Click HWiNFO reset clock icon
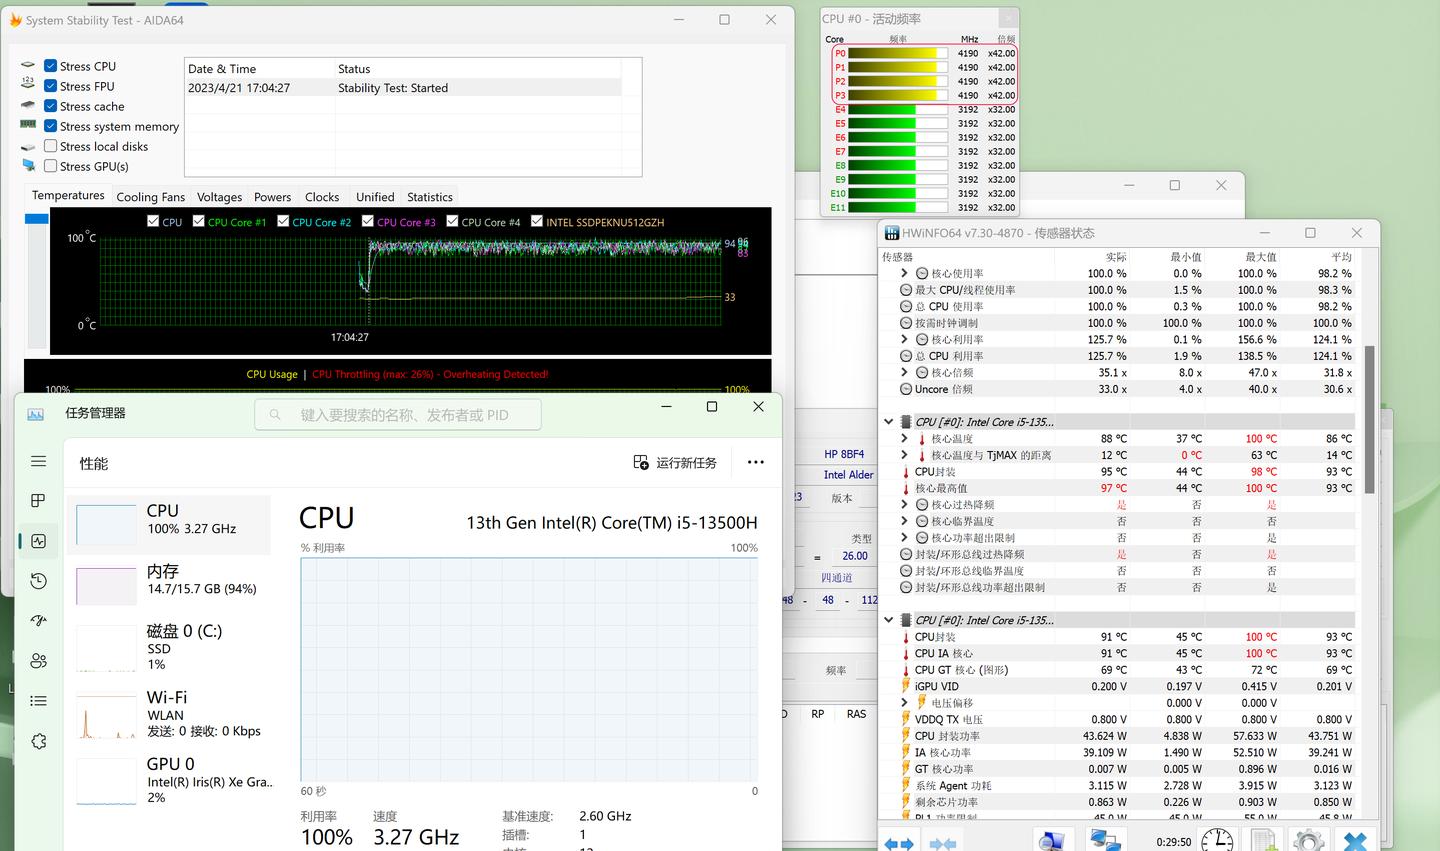The image size is (1440, 851). [1216, 840]
